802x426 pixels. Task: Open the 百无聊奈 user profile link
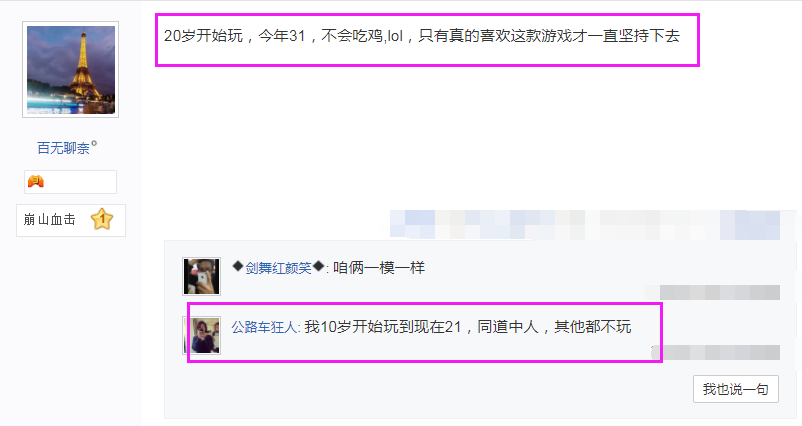63,148
